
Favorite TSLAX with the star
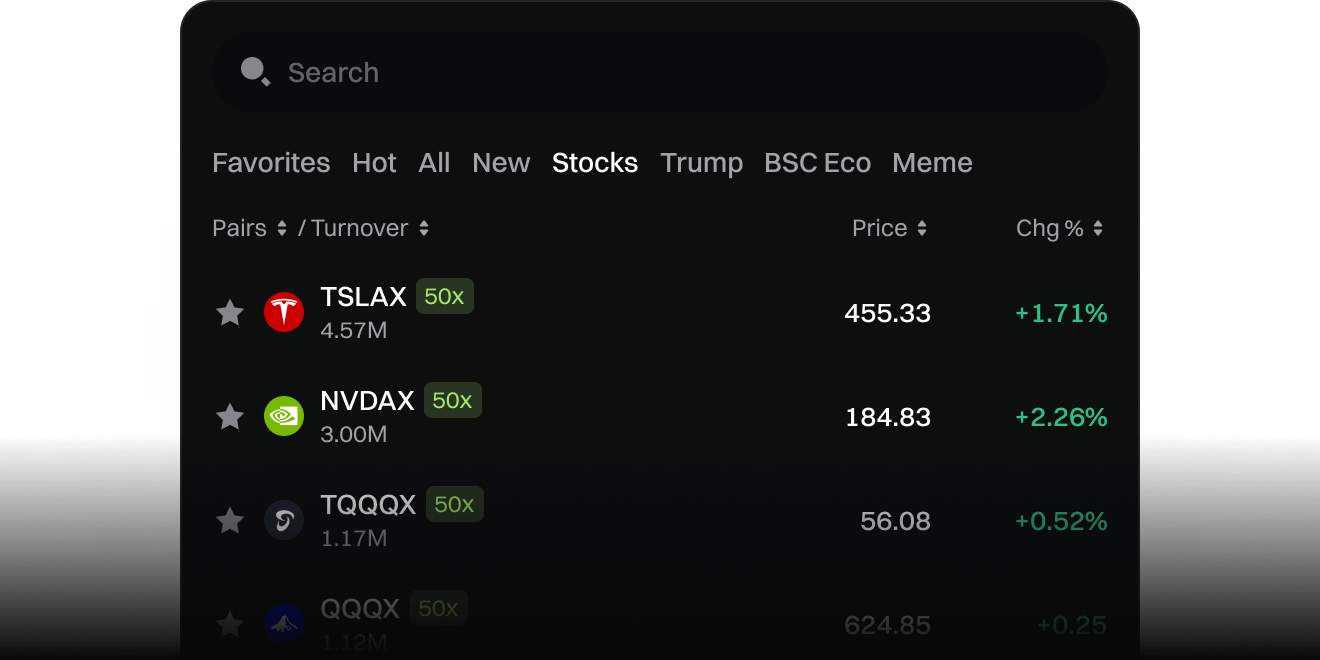(230, 313)
